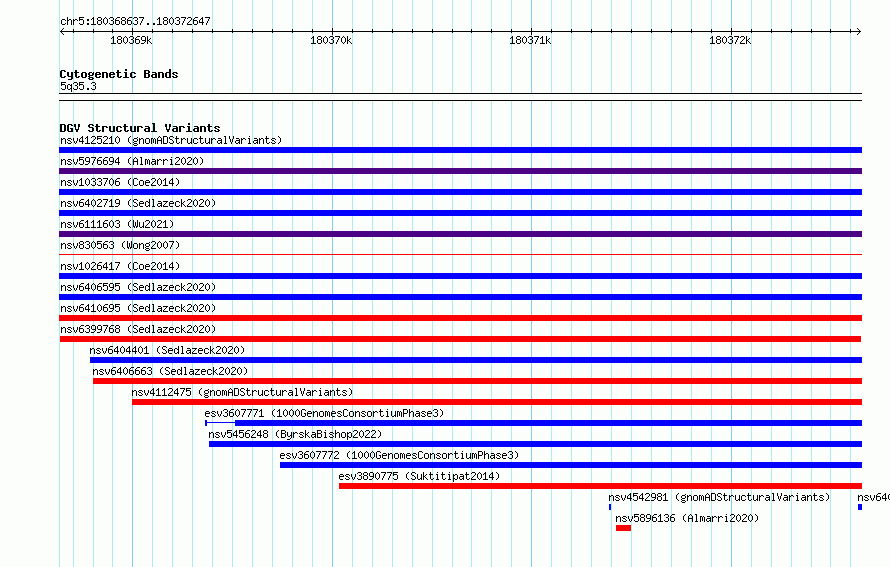Viewport: 890px width, 567px height.
Task: Click the blue bar for esv3607772
Action: pyautogui.click(x=571, y=465)
